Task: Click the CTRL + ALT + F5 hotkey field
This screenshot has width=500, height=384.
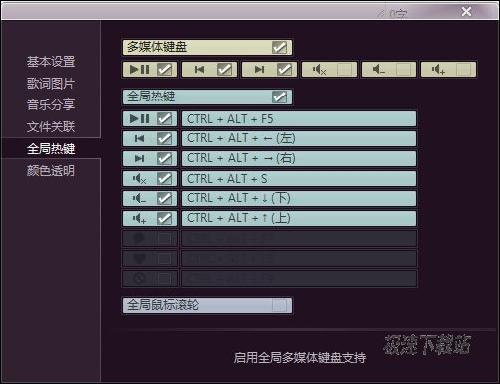Action: [299, 119]
